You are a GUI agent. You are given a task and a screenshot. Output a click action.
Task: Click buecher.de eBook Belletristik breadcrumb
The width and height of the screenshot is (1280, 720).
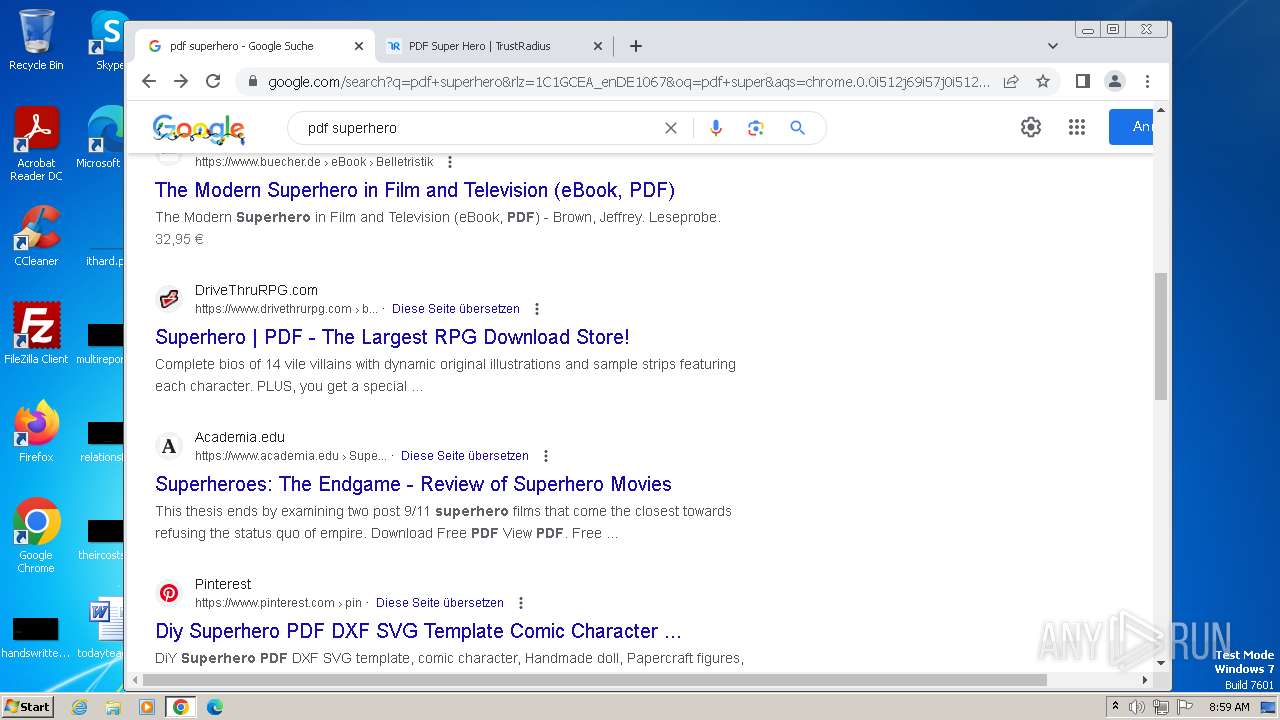314,162
